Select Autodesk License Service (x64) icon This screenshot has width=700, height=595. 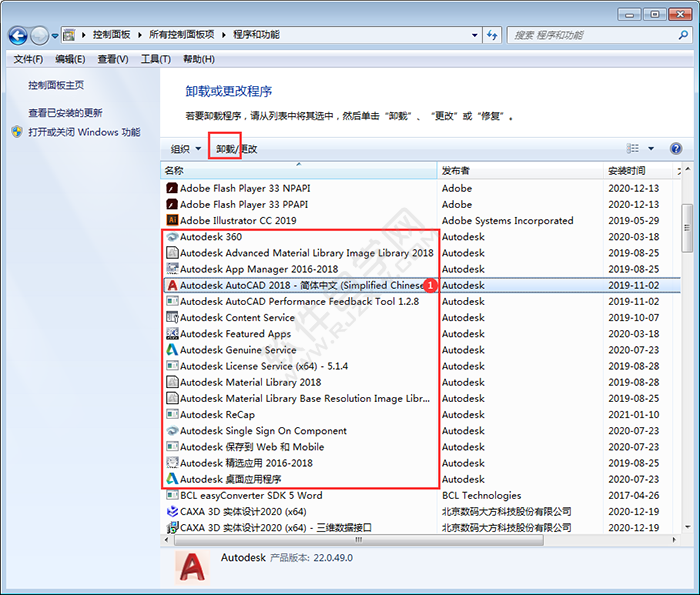tap(172, 366)
